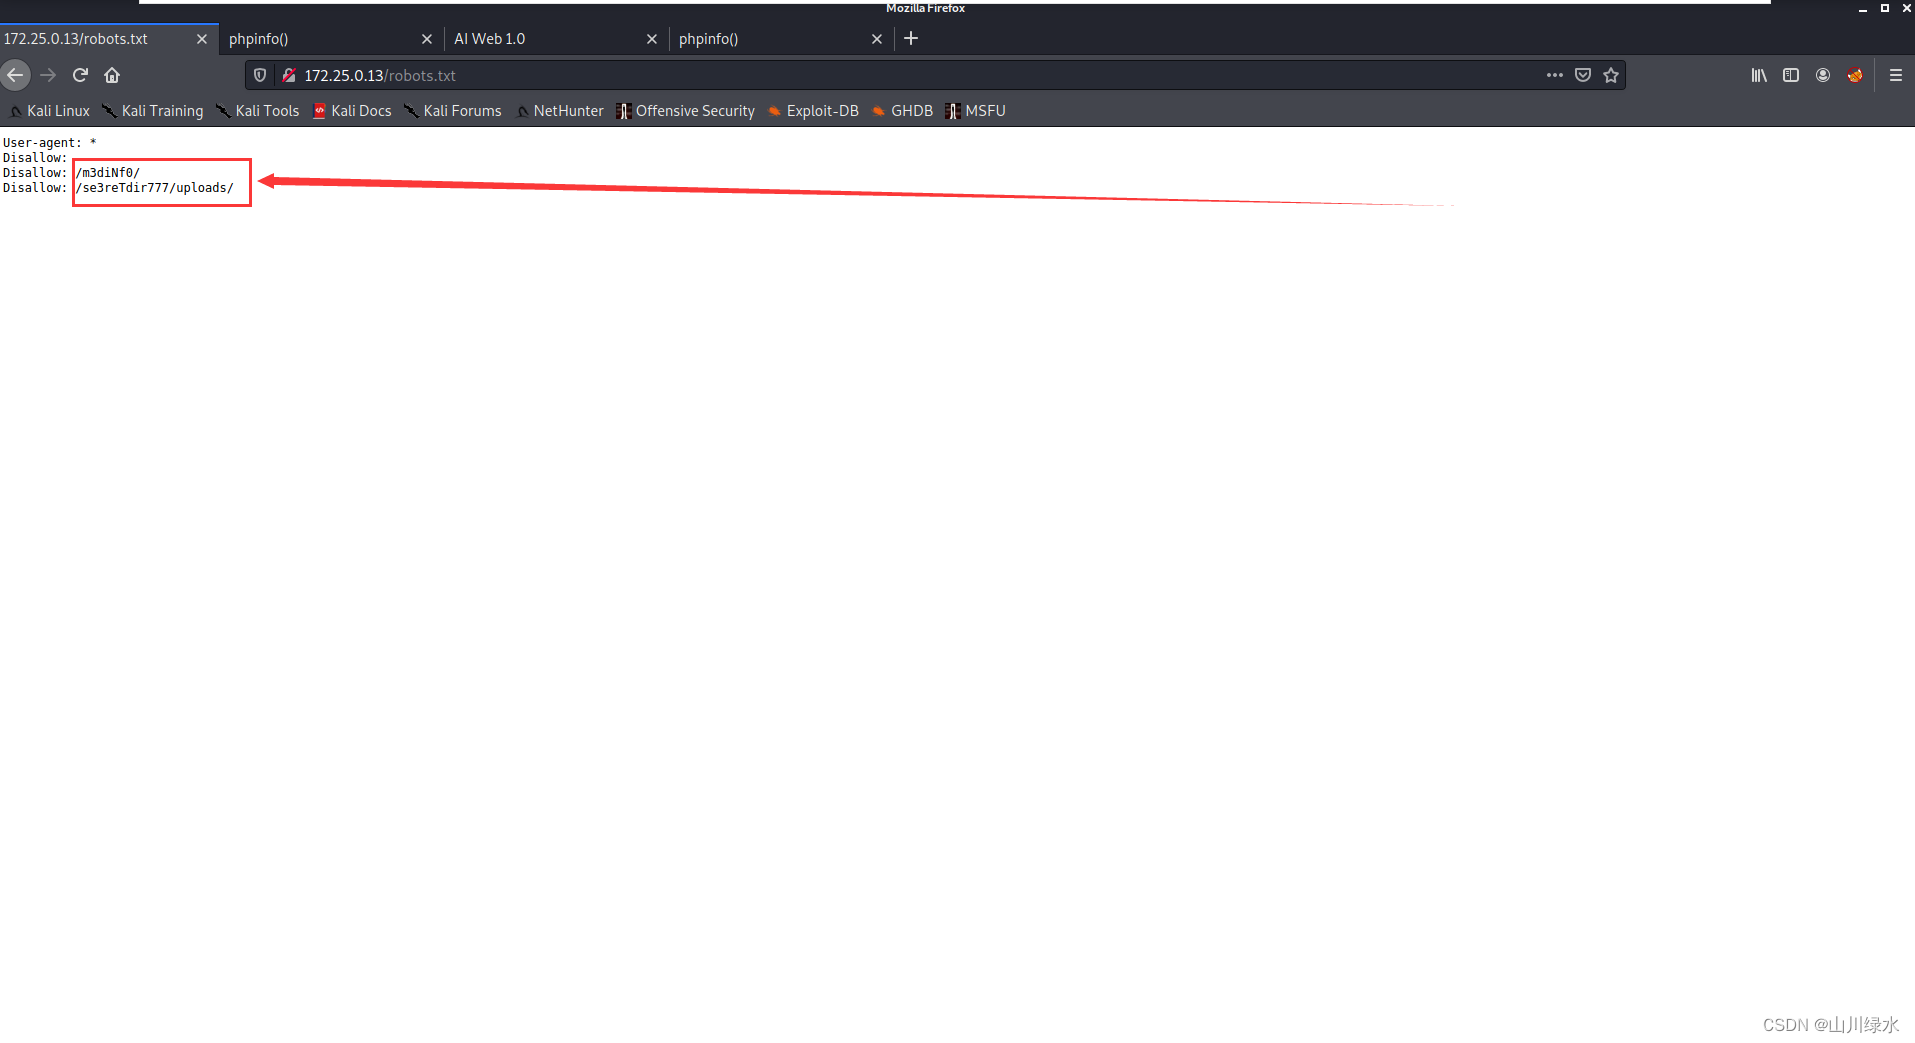This screenshot has height=1043, width=1915.
Task: Click the forward navigation arrow
Action: click(x=48, y=75)
